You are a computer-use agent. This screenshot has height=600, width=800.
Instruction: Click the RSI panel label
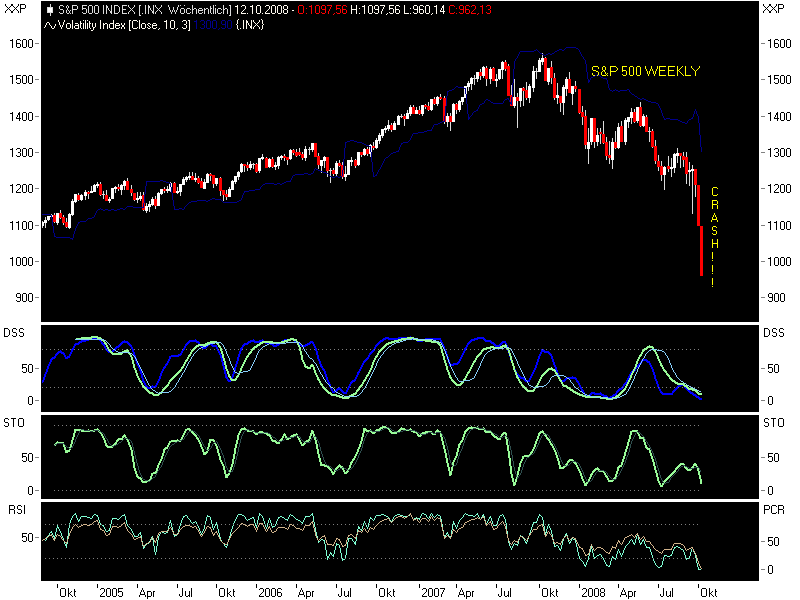pos(17,510)
